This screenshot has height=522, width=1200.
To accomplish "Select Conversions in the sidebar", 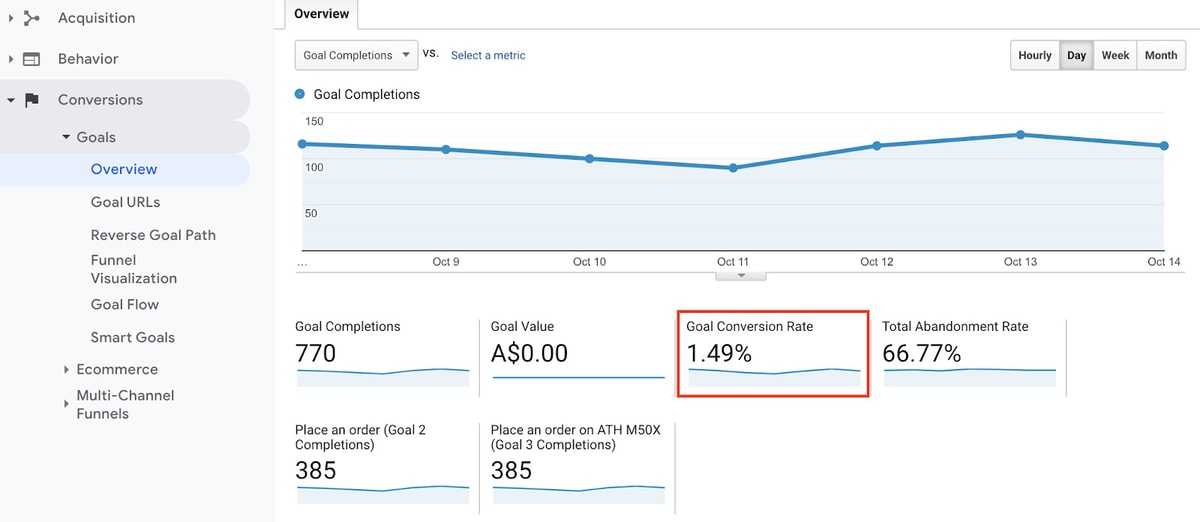I will [x=100, y=100].
